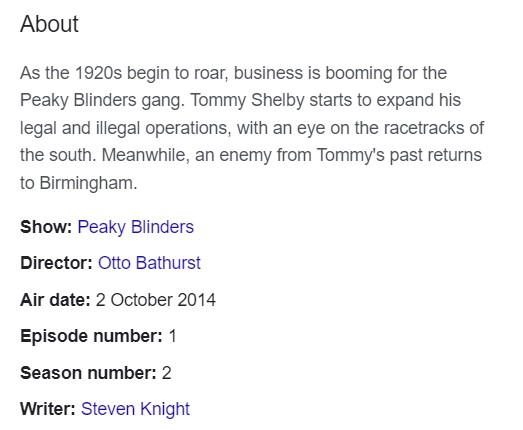This screenshot has width=523, height=430.
Task: Open the Peaky Blinders show link
Action: point(135,227)
